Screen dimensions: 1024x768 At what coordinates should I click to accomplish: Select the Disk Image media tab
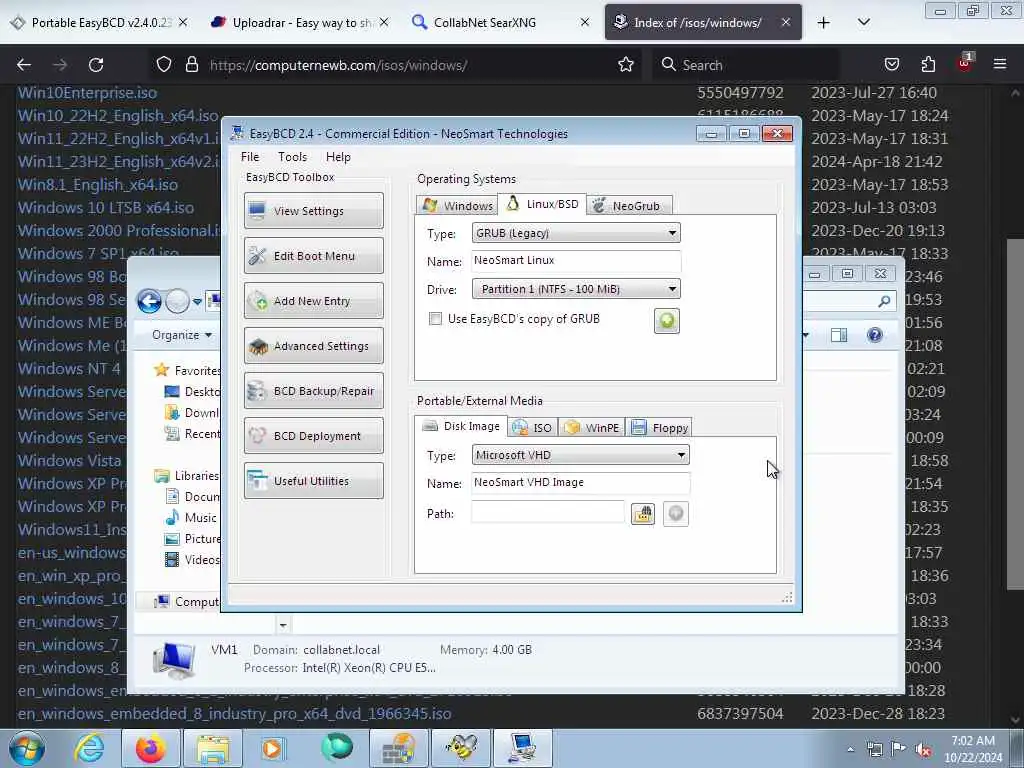pos(461,426)
